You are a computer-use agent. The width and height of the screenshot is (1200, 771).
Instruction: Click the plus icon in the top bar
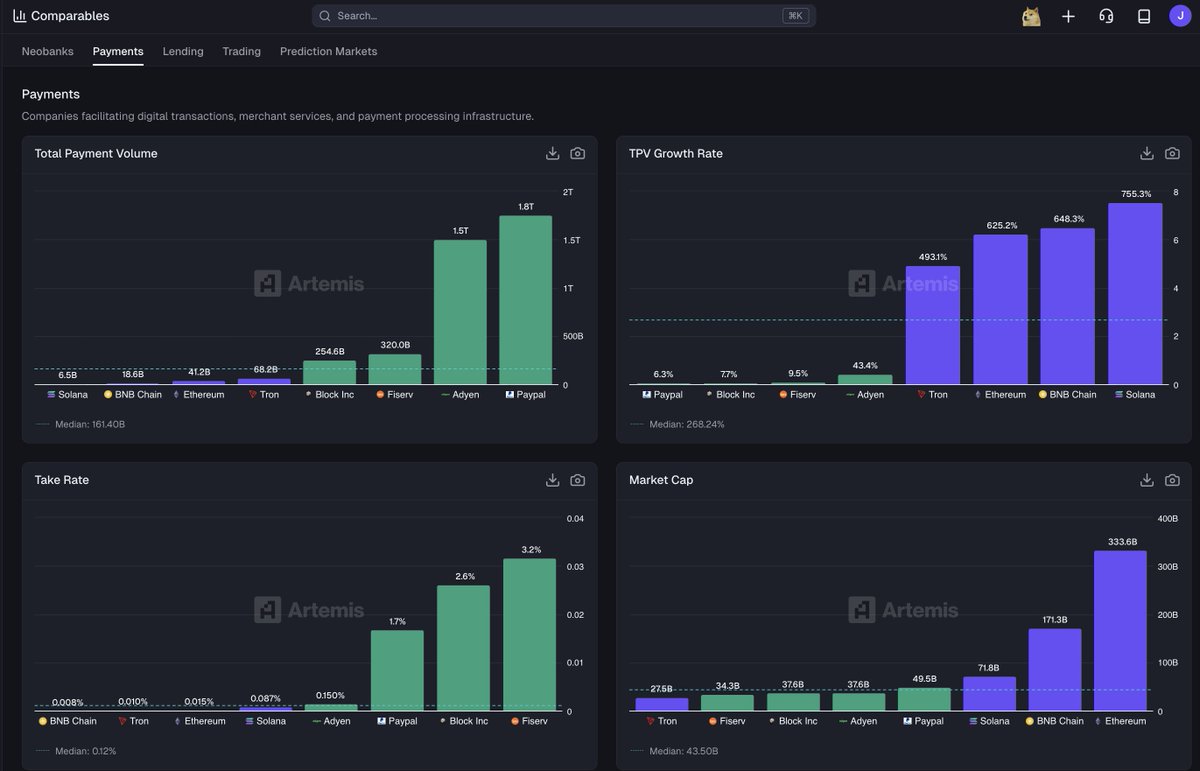[1068, 16]
